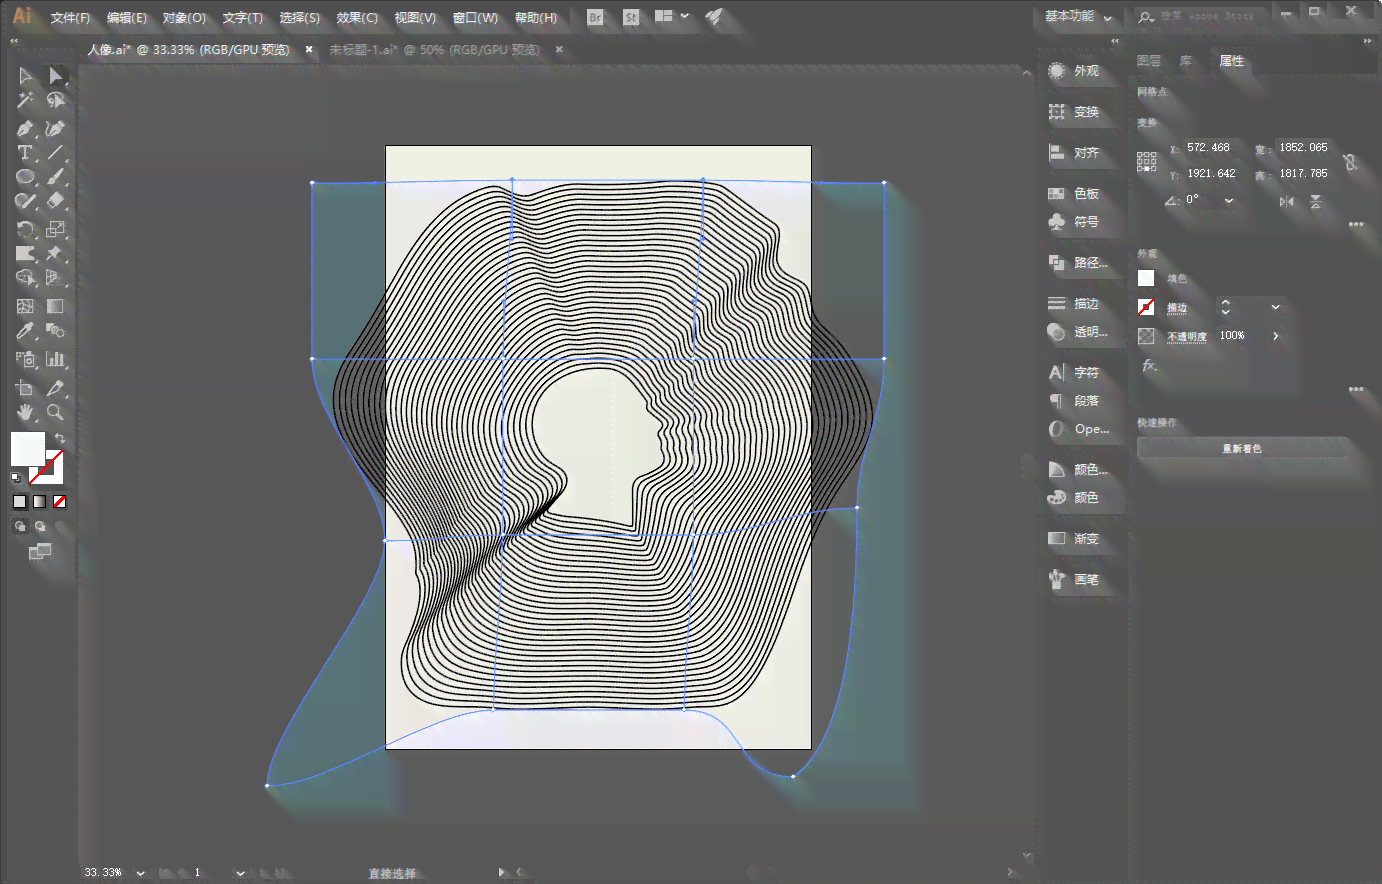This screenshot has width=1382, height=884.
Task: Switch to the 图层 panel tab
Action: [x=1149, y=61]
